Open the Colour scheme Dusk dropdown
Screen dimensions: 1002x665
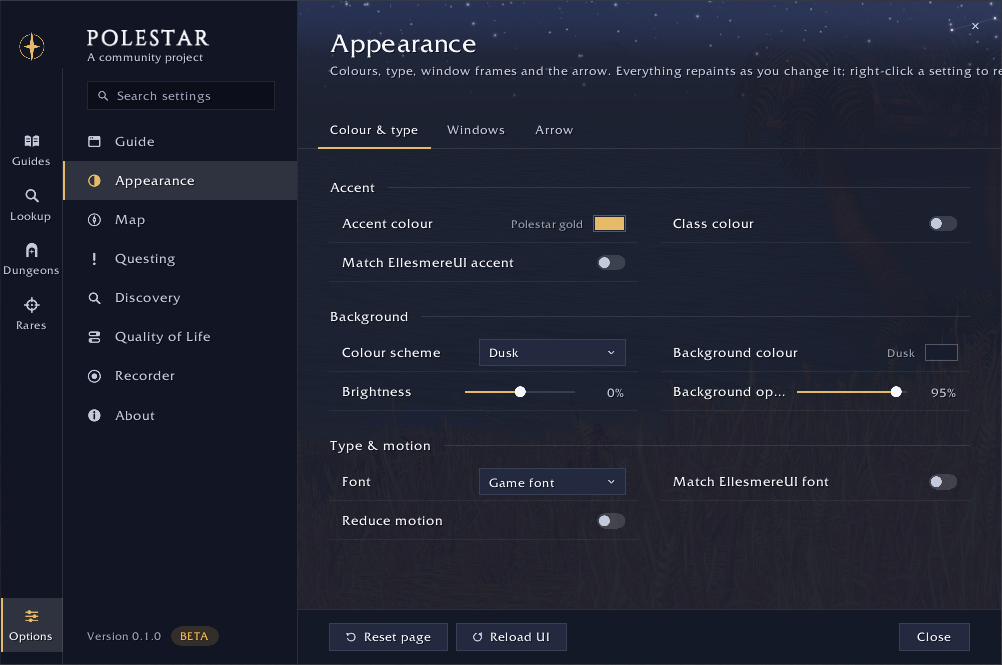552,353
